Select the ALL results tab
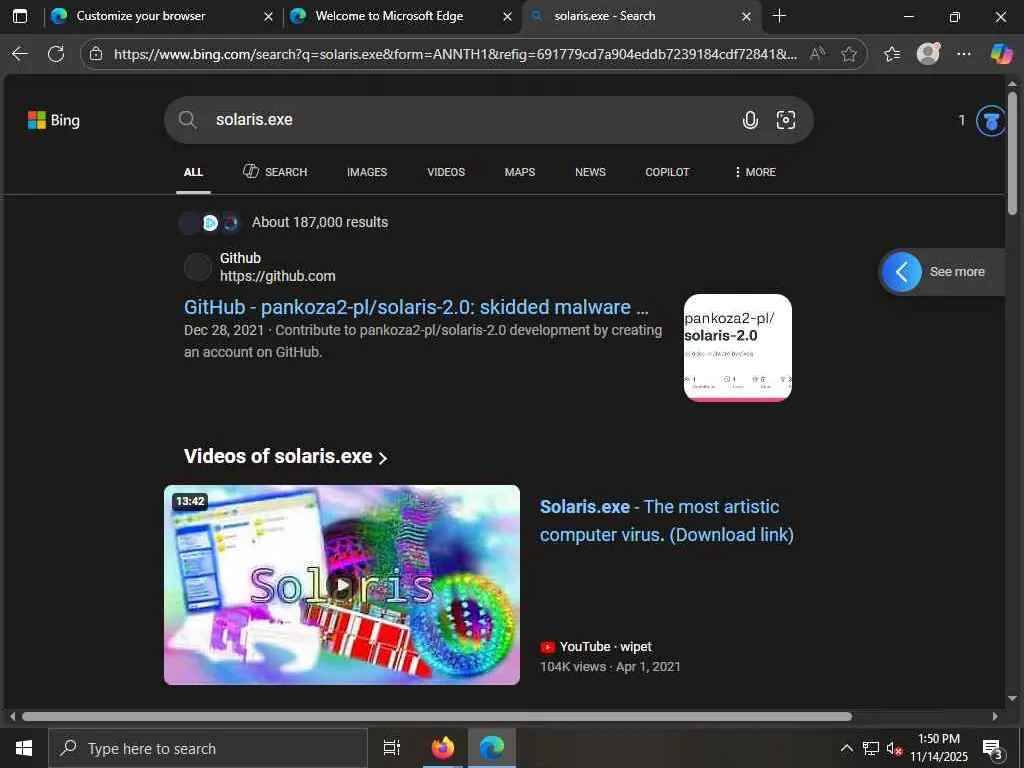 (x=193, y=172)
